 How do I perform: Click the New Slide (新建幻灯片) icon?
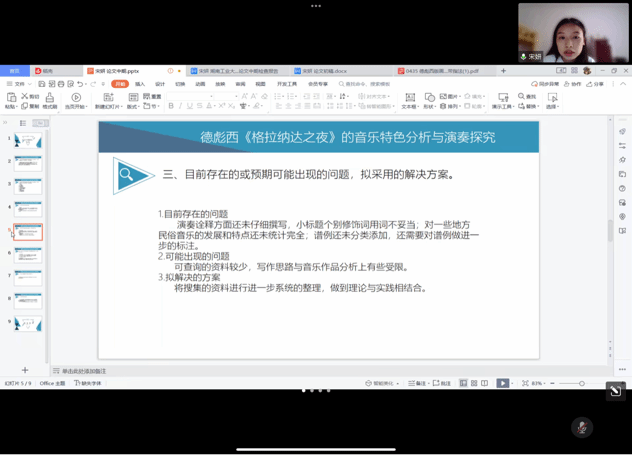pos(108,97)
